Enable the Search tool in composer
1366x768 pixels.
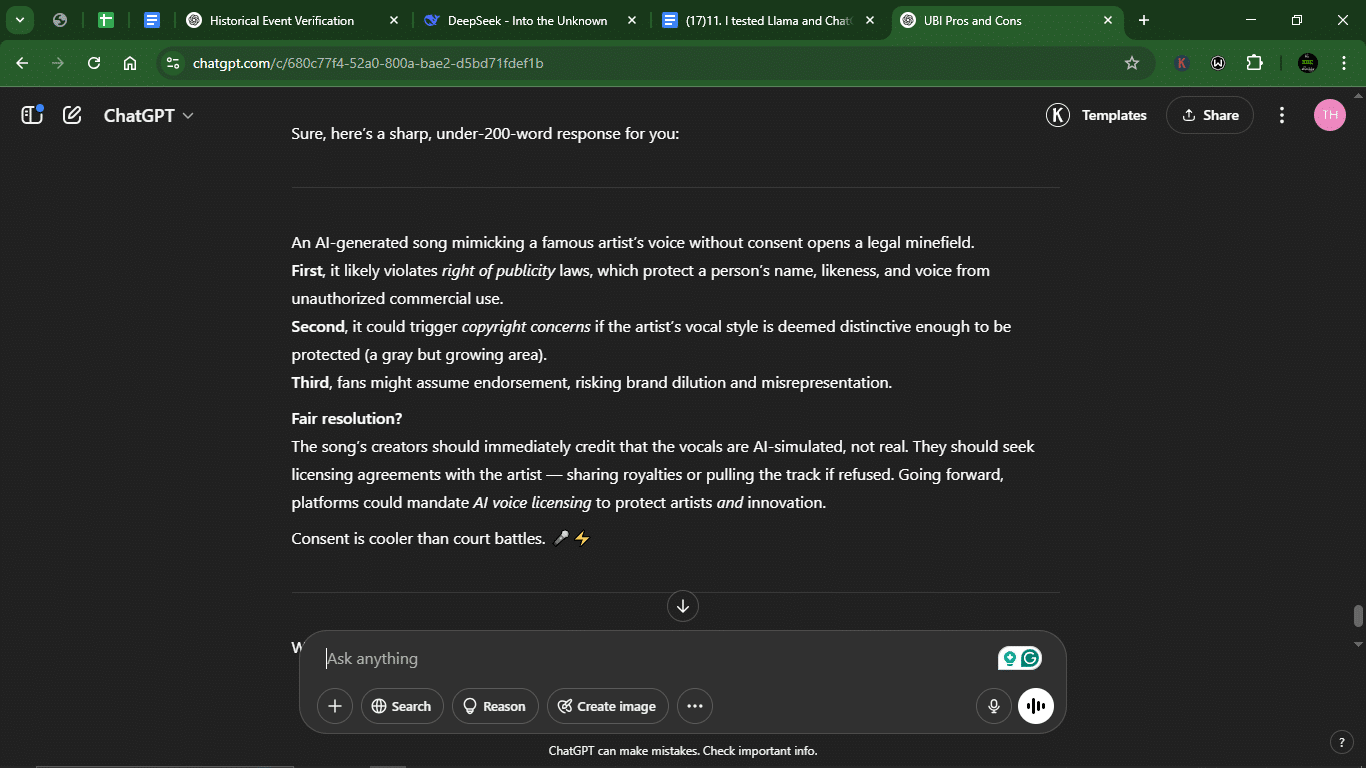coord(402,706)
